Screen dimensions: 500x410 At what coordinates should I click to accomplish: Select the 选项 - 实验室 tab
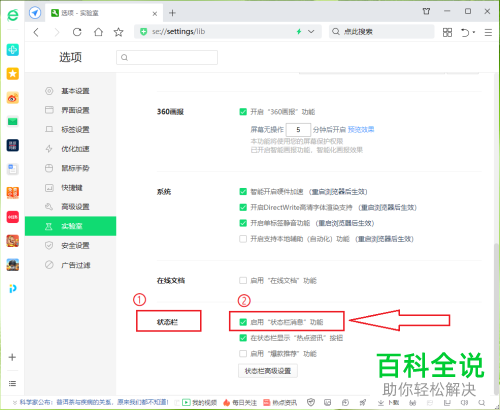pos(104,13)
